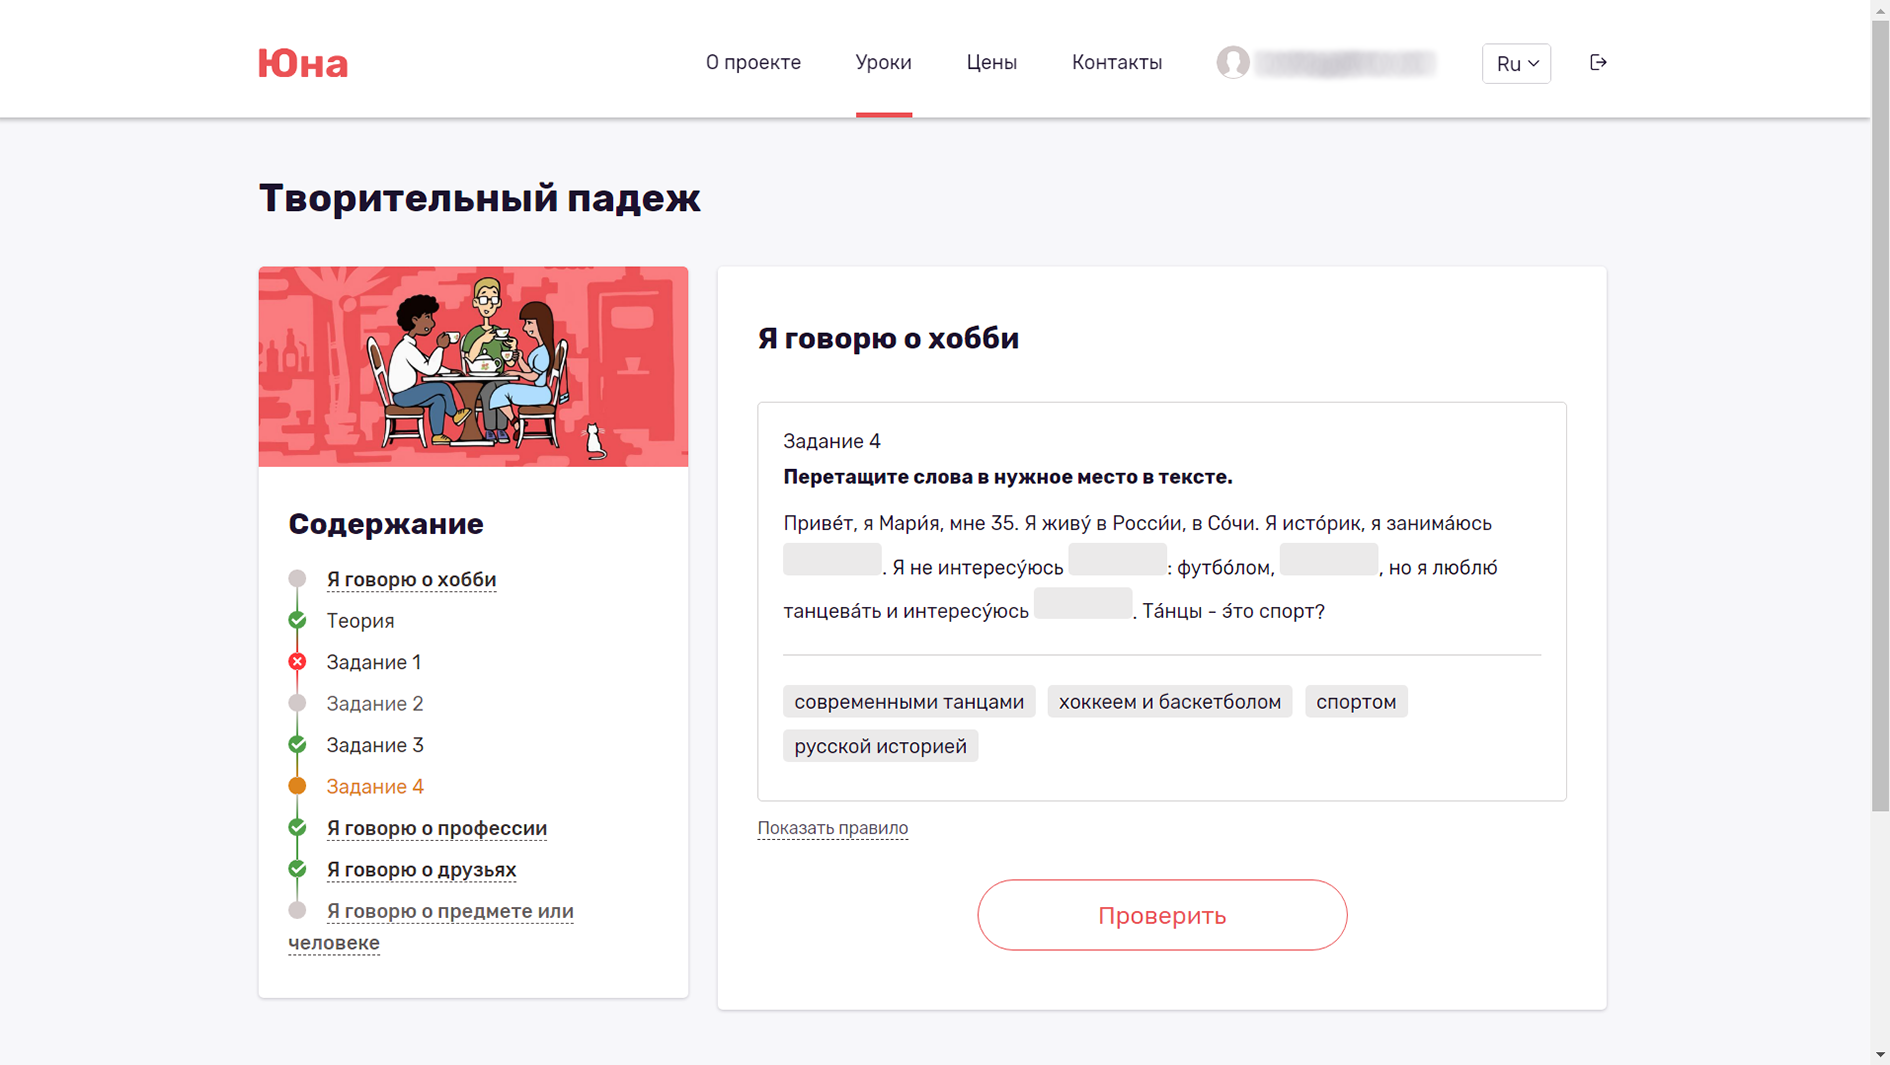The image size is (1890, 1065).
Task: Expand the Я говорю о друзьях section
Action: tap(421, 870)
